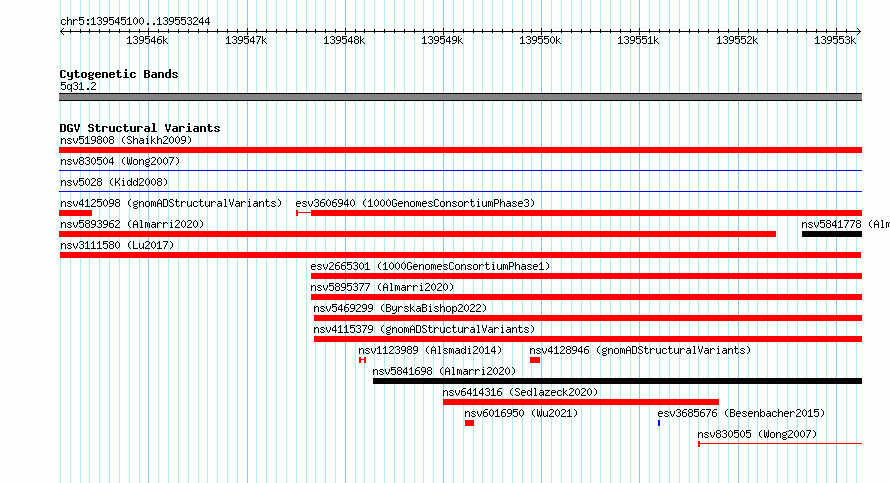Click the 139553k ruler position
The height and width of the screenshot is (483, 890).
tap(835, 40)
